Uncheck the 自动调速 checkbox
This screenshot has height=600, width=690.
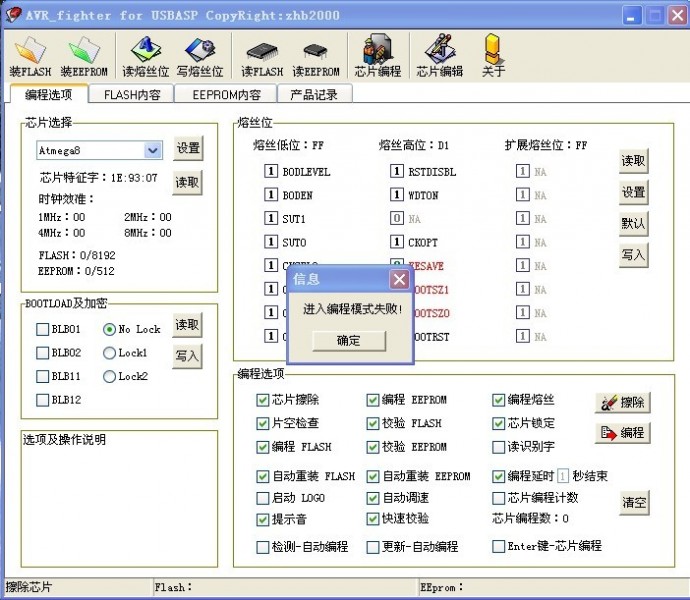(373, 498)
